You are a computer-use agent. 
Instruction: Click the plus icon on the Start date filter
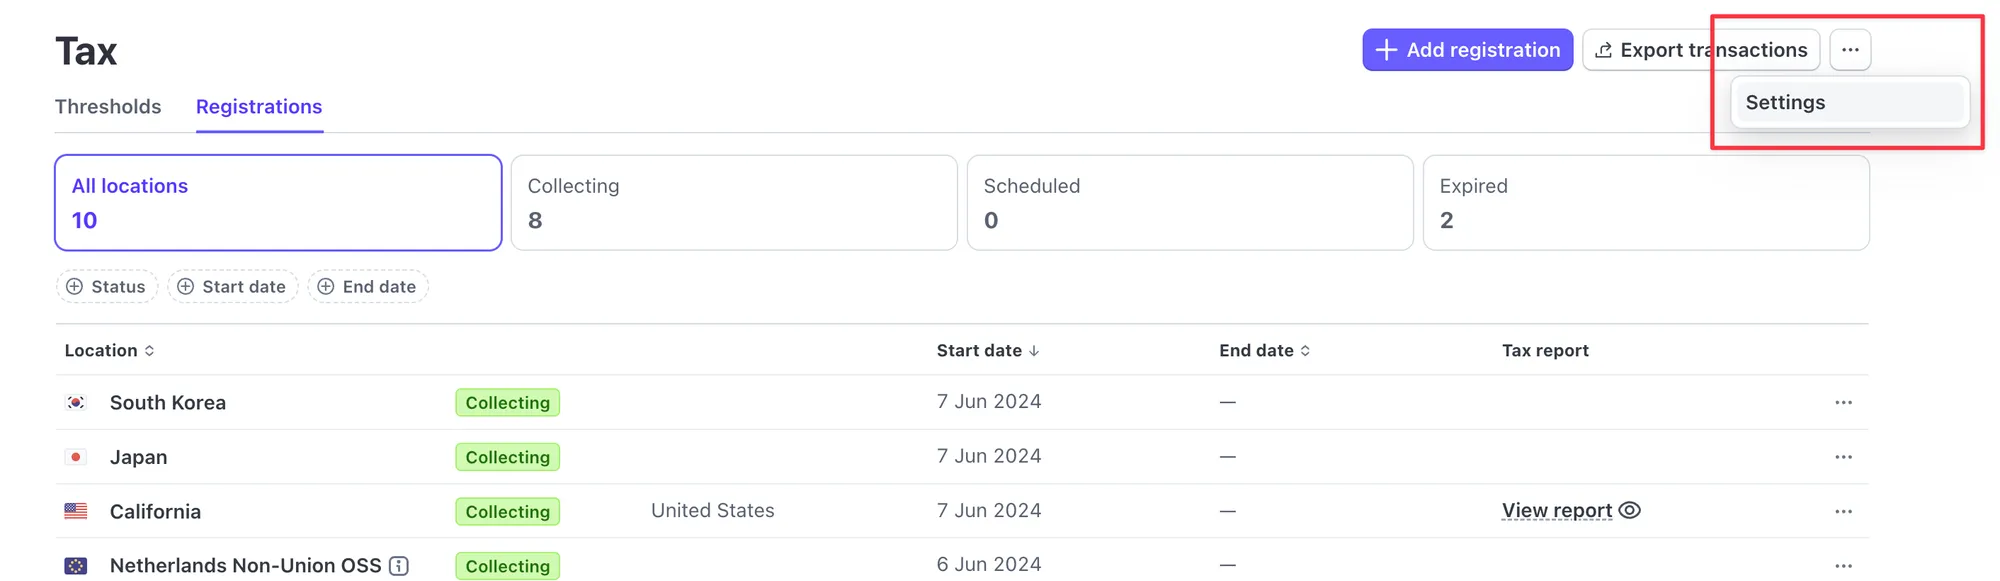(x=186, y=286)
